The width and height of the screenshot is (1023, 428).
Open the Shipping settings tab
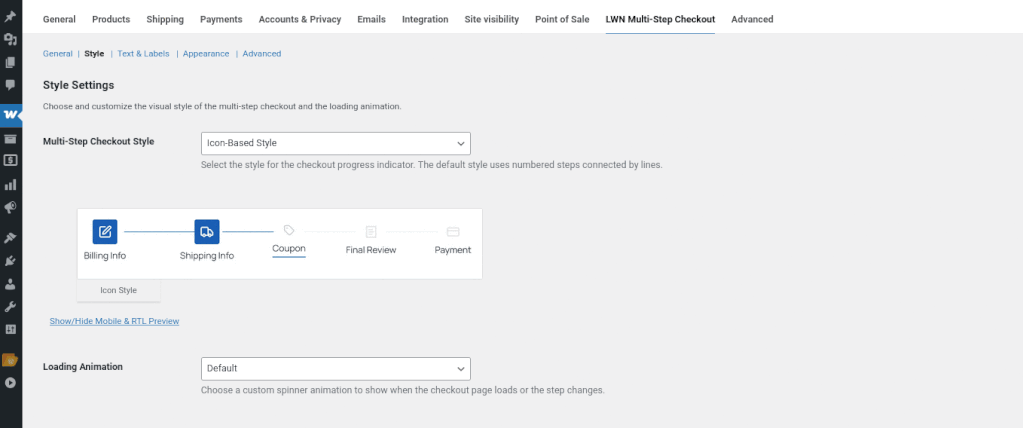coord(165,19)
